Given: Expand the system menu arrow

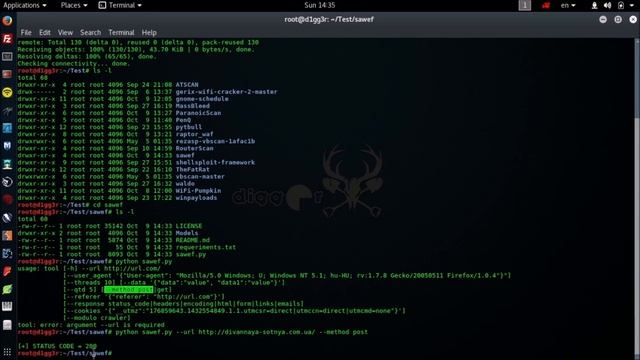Looking at the screenshot, I should (631, 5).
